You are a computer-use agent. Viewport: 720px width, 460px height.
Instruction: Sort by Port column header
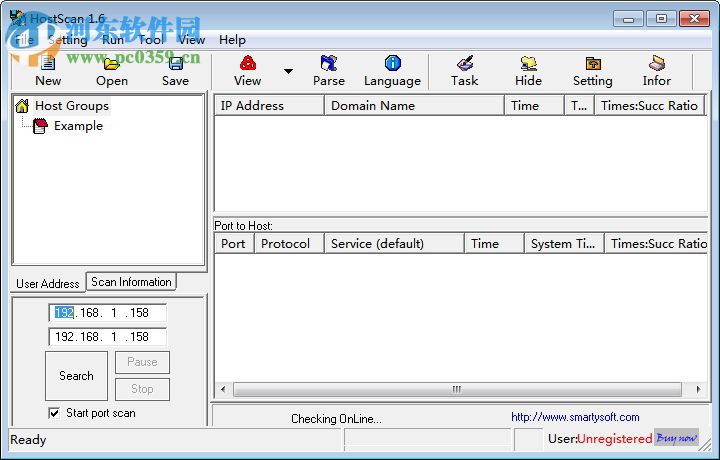(234, 244)
